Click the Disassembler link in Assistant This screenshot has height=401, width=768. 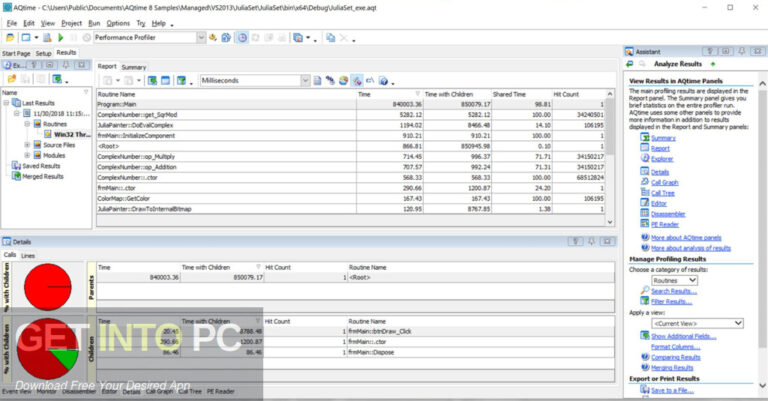668,214
